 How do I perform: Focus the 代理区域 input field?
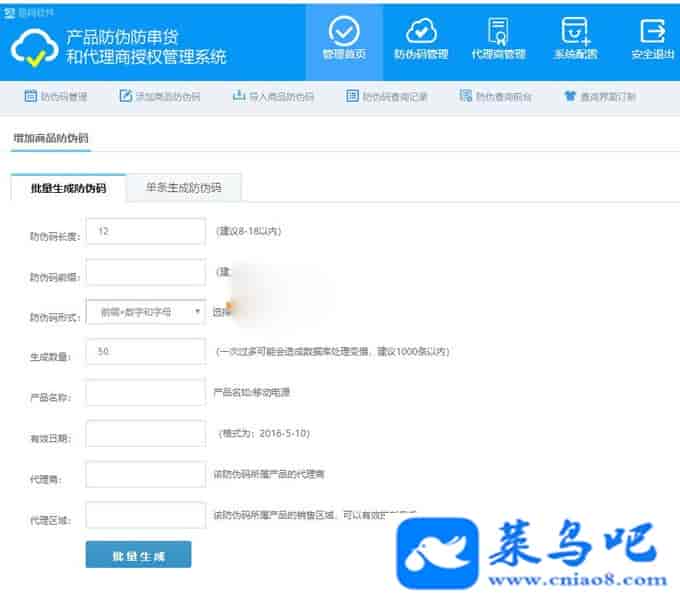(x=146, y=515)
